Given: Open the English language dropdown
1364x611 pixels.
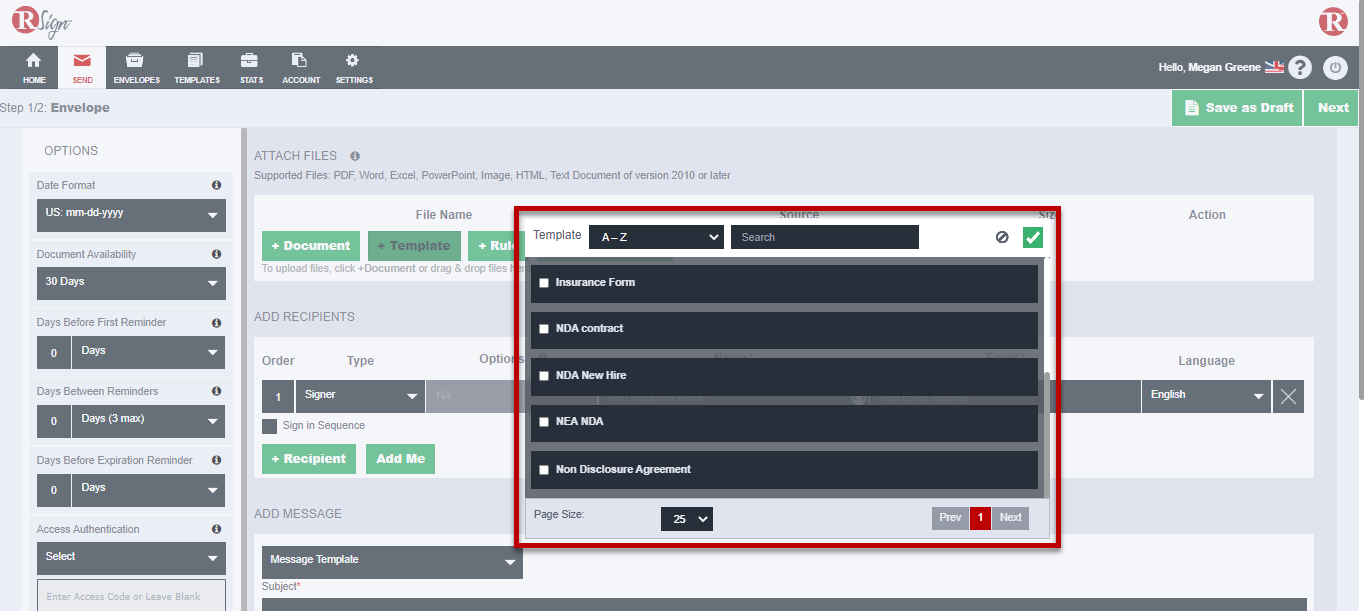Looking at the screenshot, I should [1206, 397].
